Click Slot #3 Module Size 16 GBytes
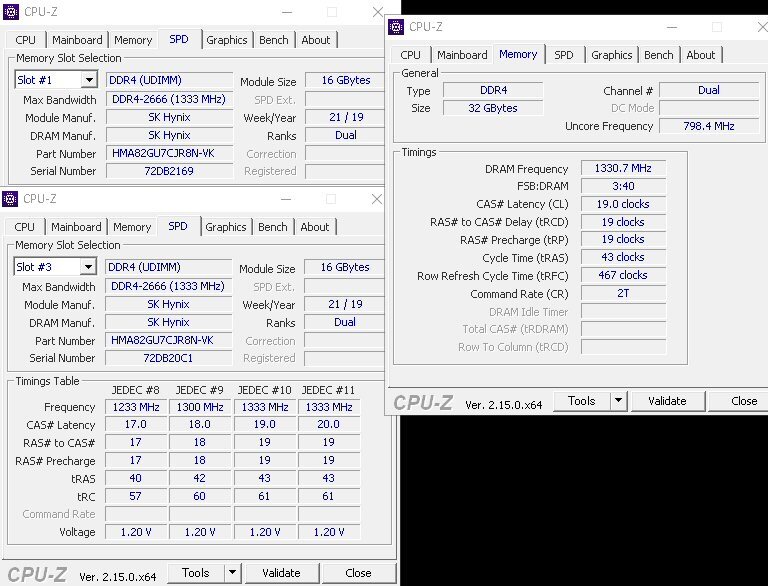768x586 pixels. click(345, 267)
